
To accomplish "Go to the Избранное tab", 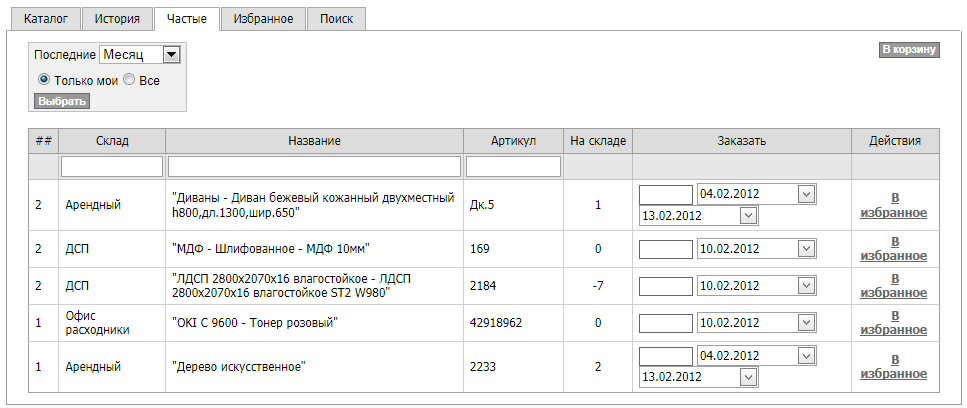I will 263,19.
